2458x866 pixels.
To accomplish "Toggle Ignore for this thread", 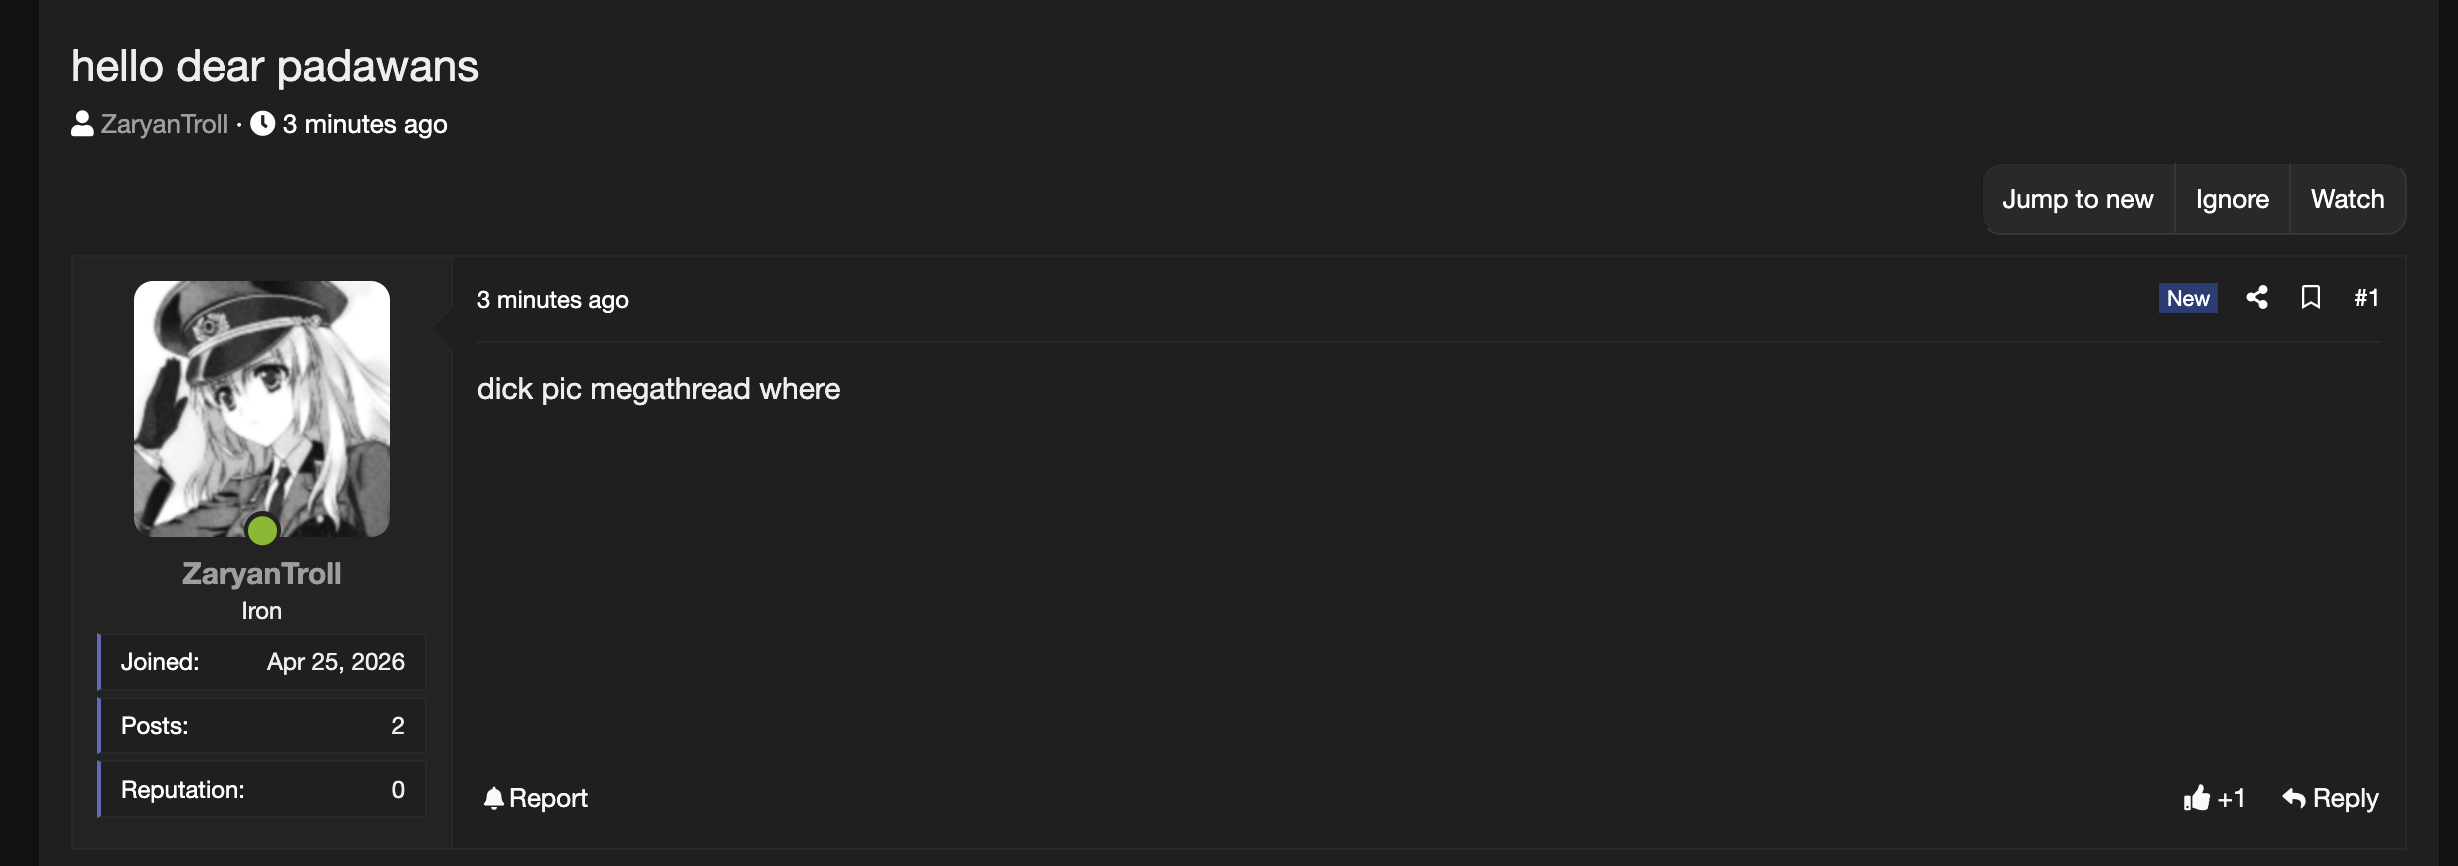I will point(2232,199).
